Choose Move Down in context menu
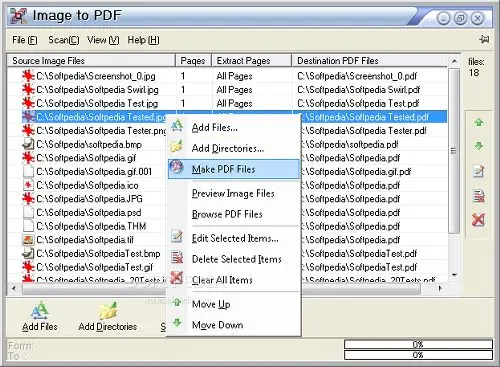 click(x=234, y=325)
